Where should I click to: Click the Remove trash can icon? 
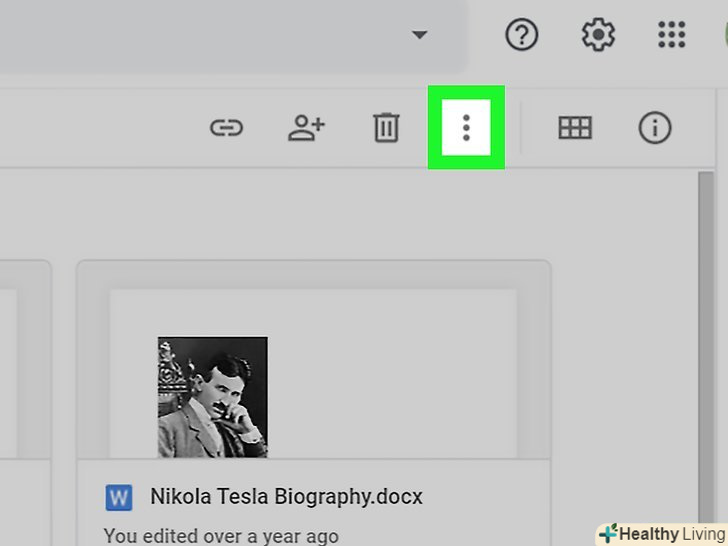tap(386, 128)
